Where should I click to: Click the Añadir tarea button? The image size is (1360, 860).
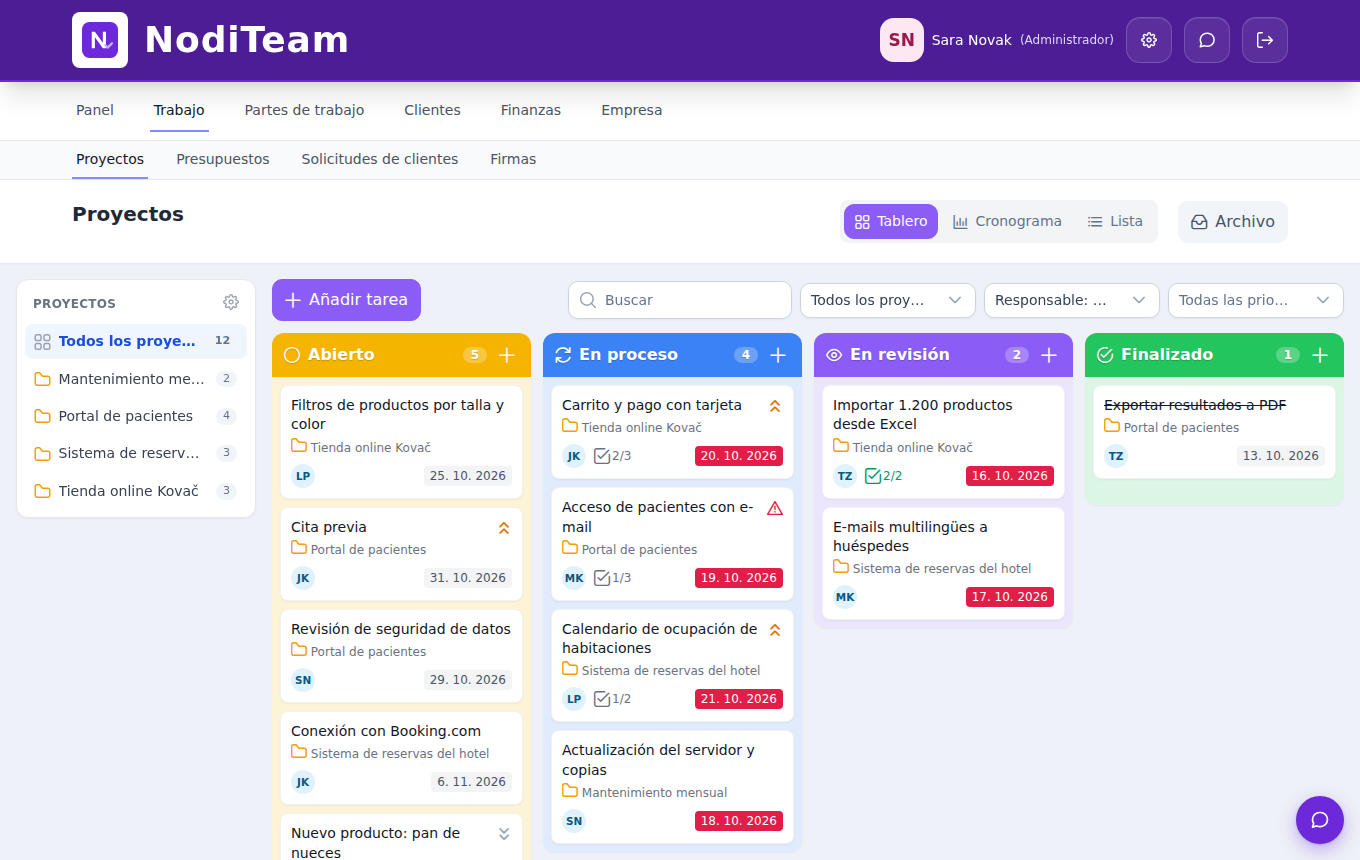point(347,300)
